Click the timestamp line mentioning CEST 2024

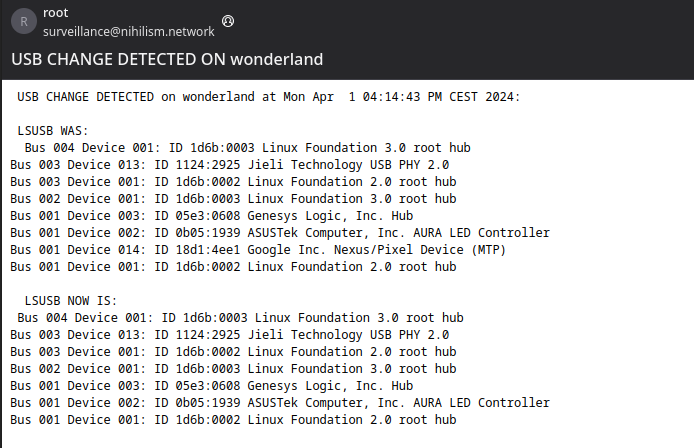coord(269,97)
